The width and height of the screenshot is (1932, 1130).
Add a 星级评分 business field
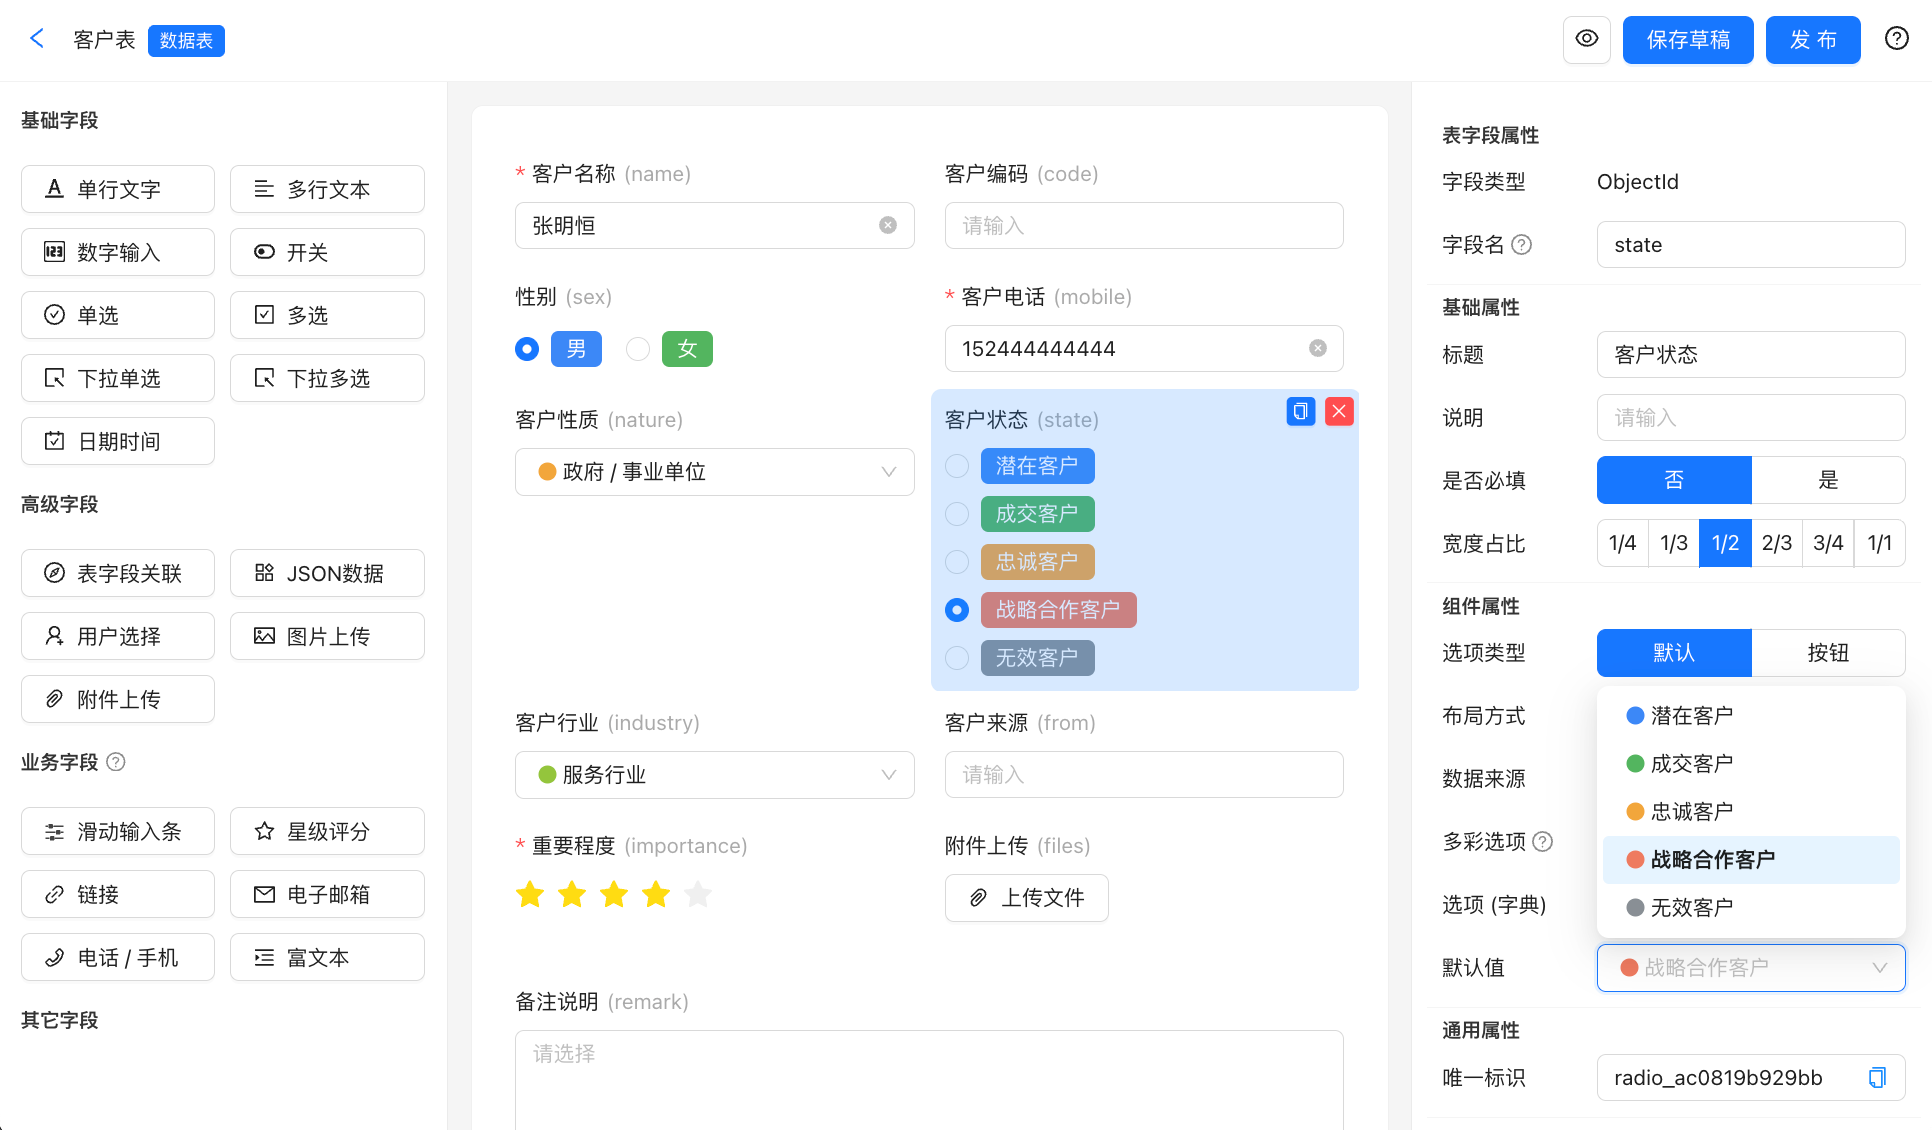pos(327,830)
